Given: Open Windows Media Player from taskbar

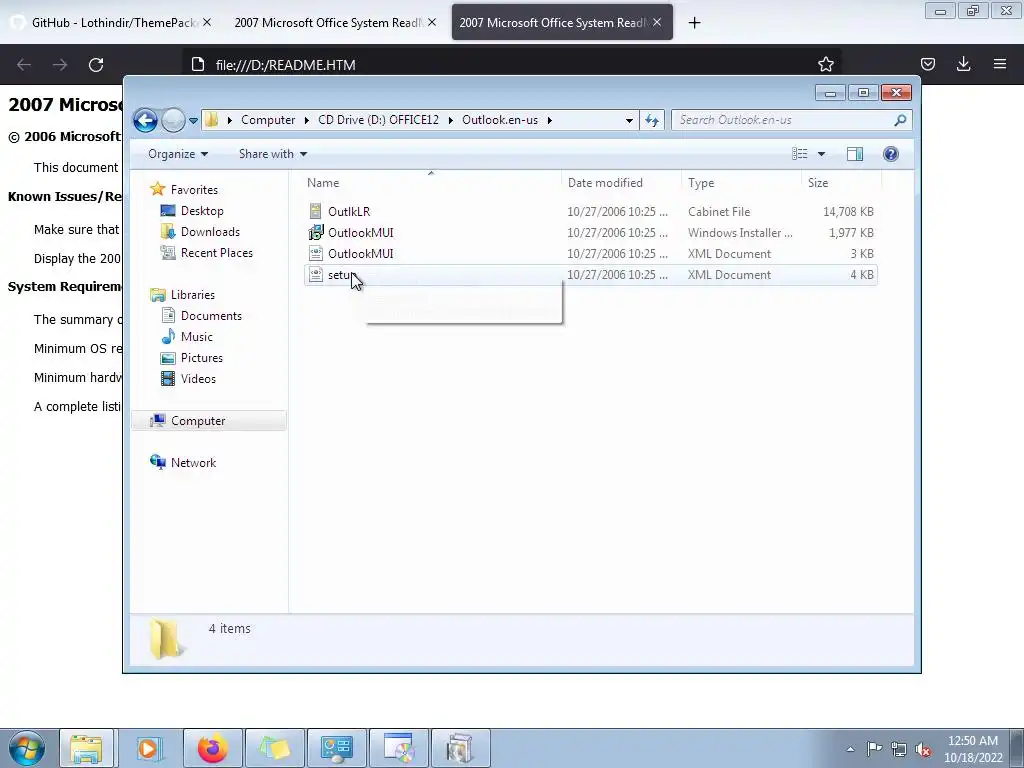Looking at the screenshot, I should [x=148, y=748].
